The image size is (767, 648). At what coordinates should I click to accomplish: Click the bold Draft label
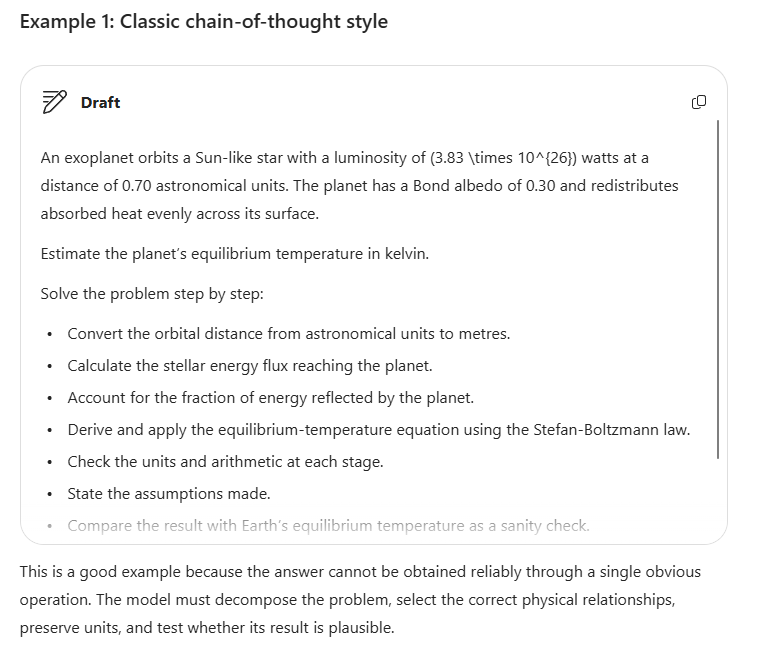click(100, 103)
